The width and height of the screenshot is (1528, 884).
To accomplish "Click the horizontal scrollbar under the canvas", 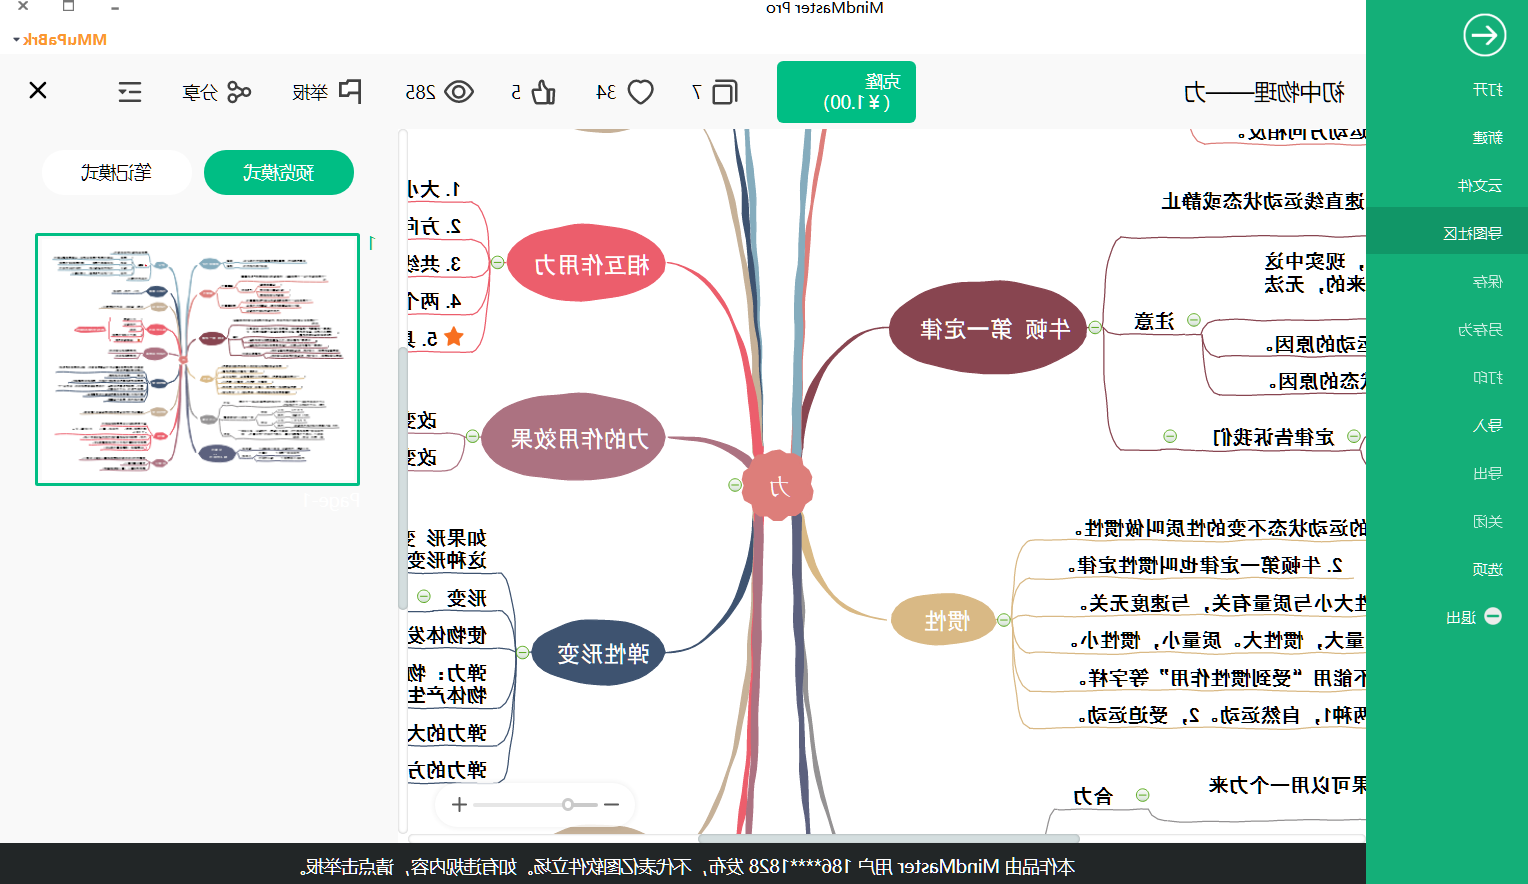I will coord(888,838).
